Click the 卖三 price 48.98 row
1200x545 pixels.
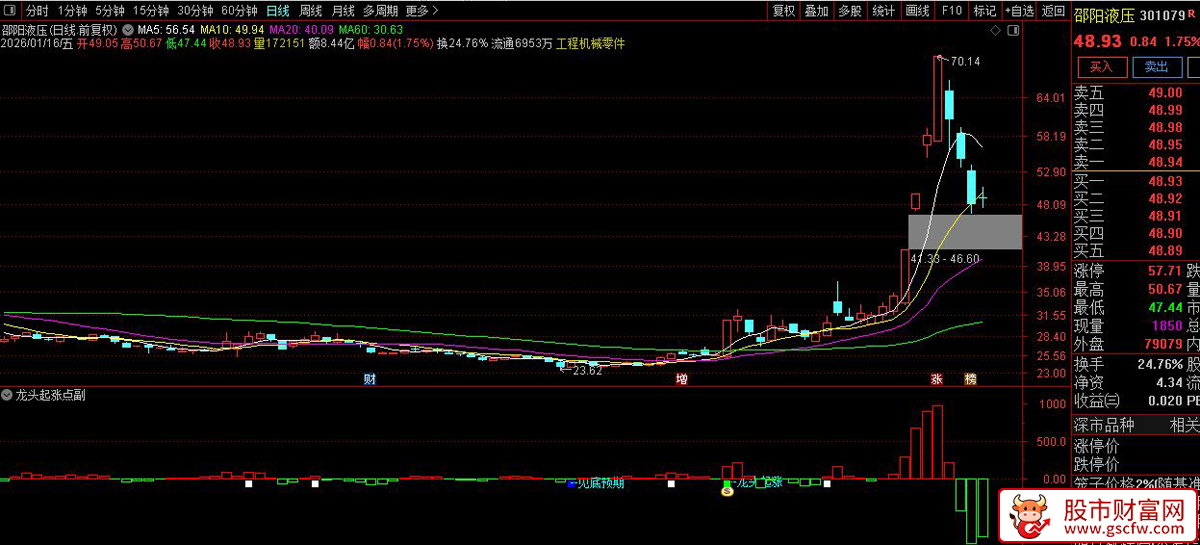[1136, 127]
